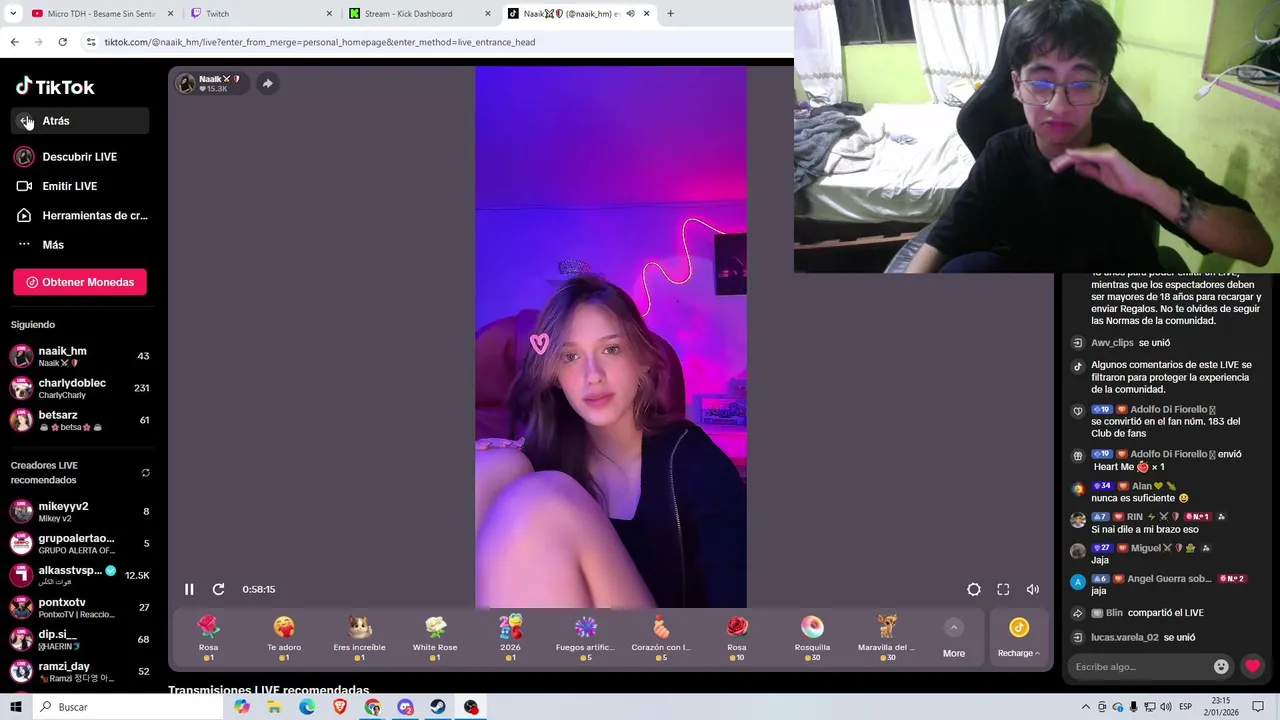Open File Explorer from the taskbar

click(274, 707)
